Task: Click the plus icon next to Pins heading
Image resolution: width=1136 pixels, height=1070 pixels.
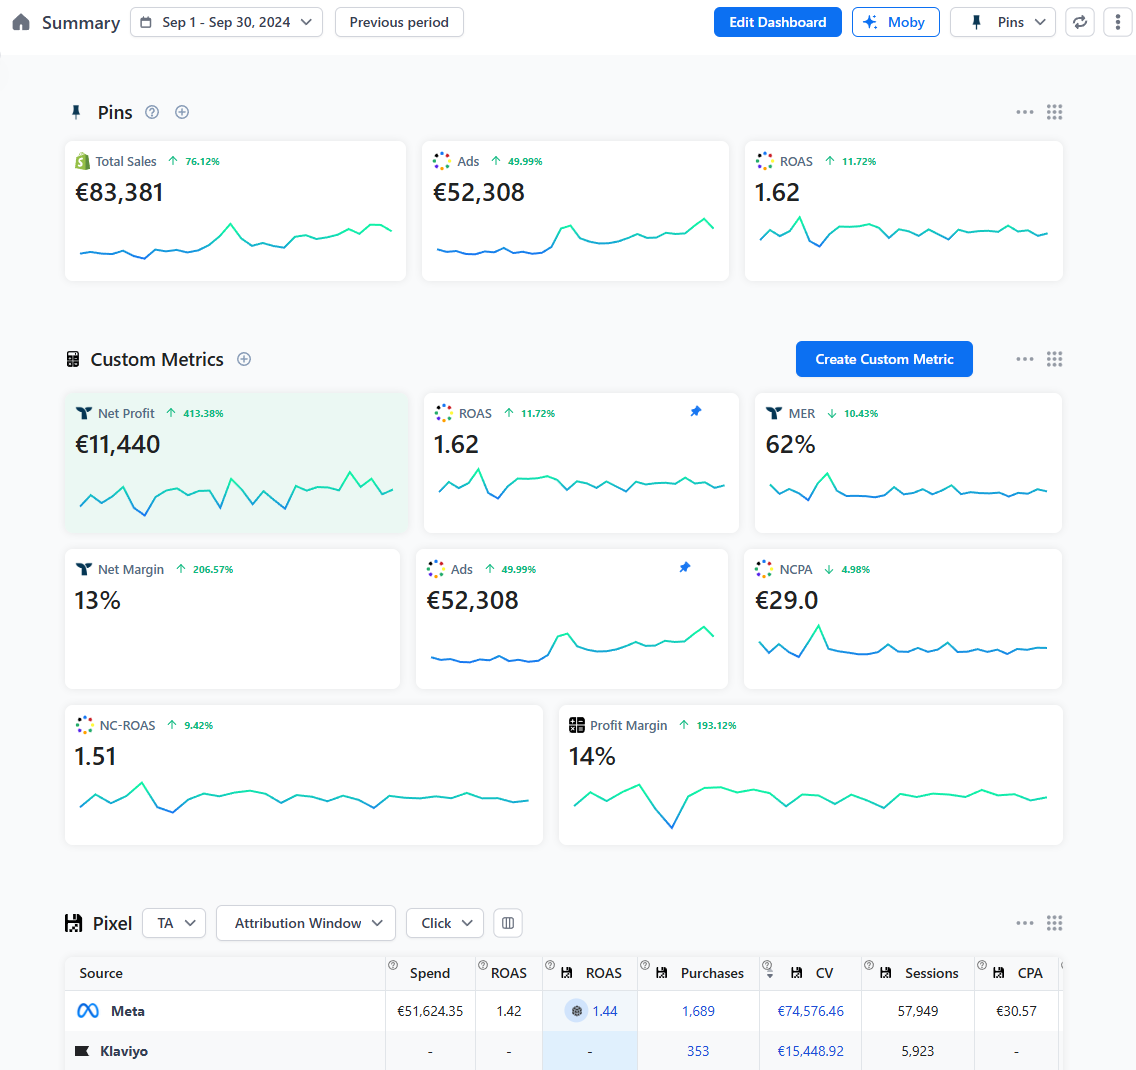Action: [x=182, y=112]
